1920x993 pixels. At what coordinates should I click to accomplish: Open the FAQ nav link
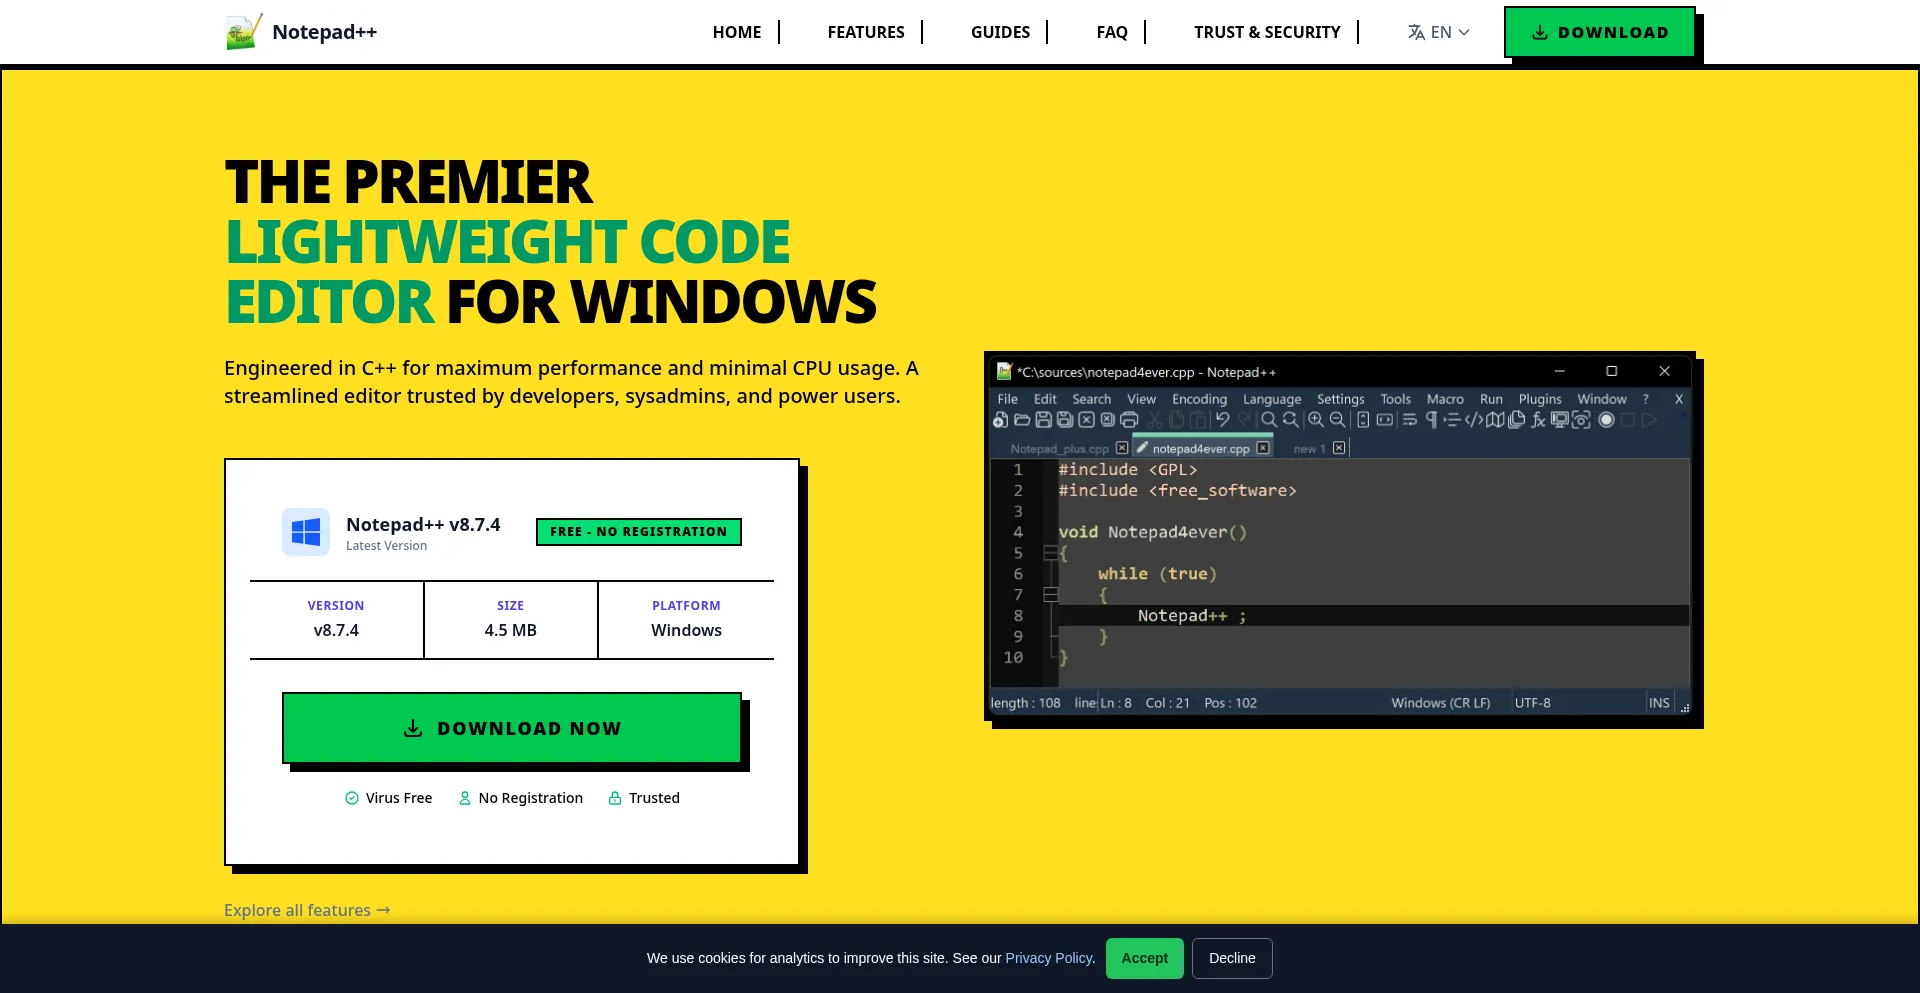click(1112, 32)
